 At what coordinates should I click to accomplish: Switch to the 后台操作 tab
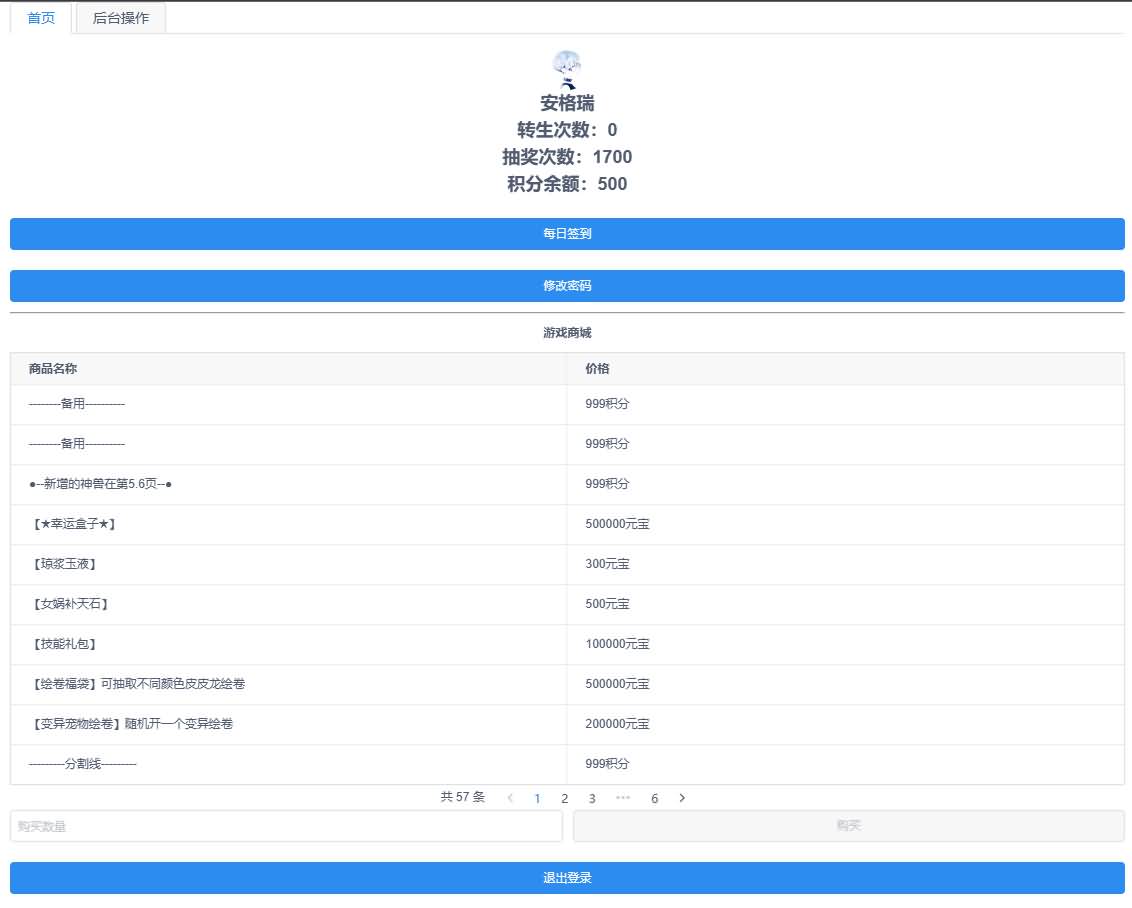click(x=121, y=18)
